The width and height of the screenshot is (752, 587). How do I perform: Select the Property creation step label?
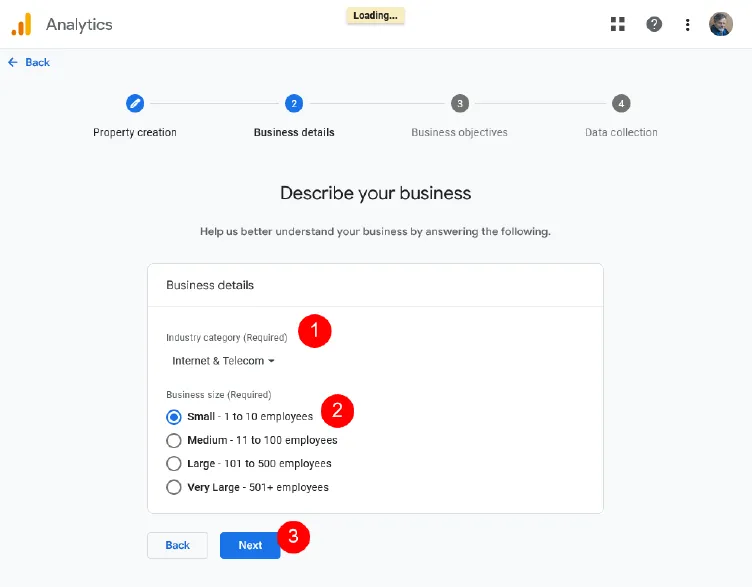pos(135,132)
